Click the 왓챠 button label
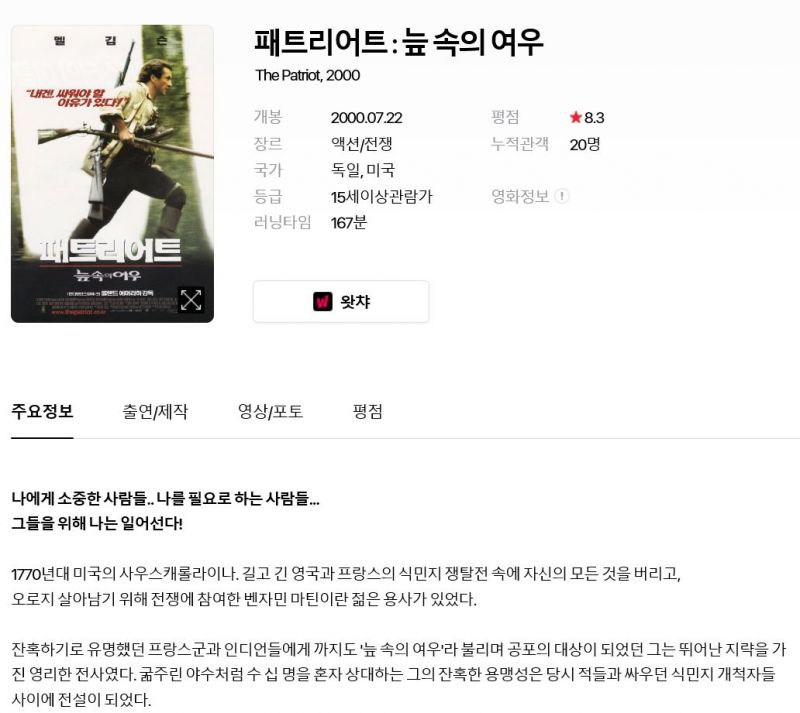 point(355,302)
